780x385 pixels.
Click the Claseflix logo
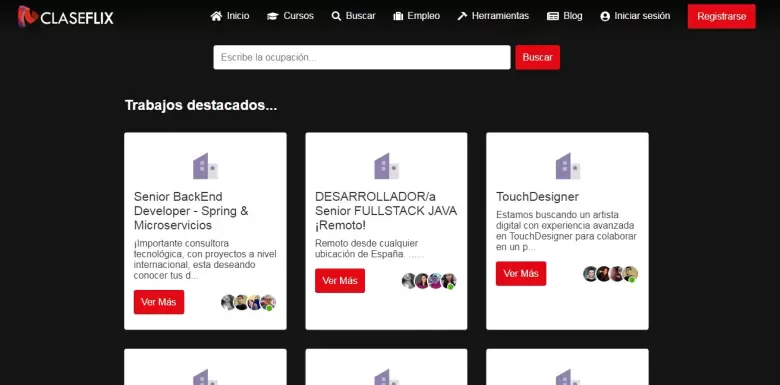66,16
